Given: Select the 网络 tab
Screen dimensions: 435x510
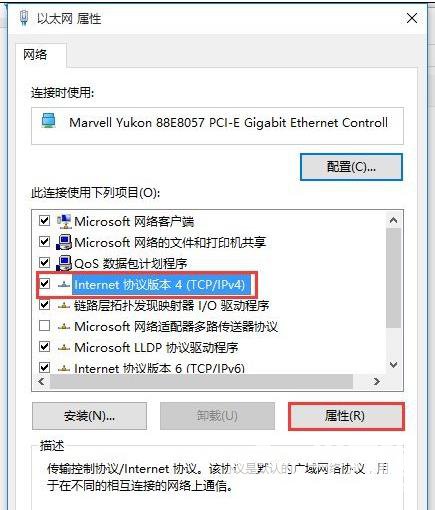Looking at the screenshot, I should [35, 55].
